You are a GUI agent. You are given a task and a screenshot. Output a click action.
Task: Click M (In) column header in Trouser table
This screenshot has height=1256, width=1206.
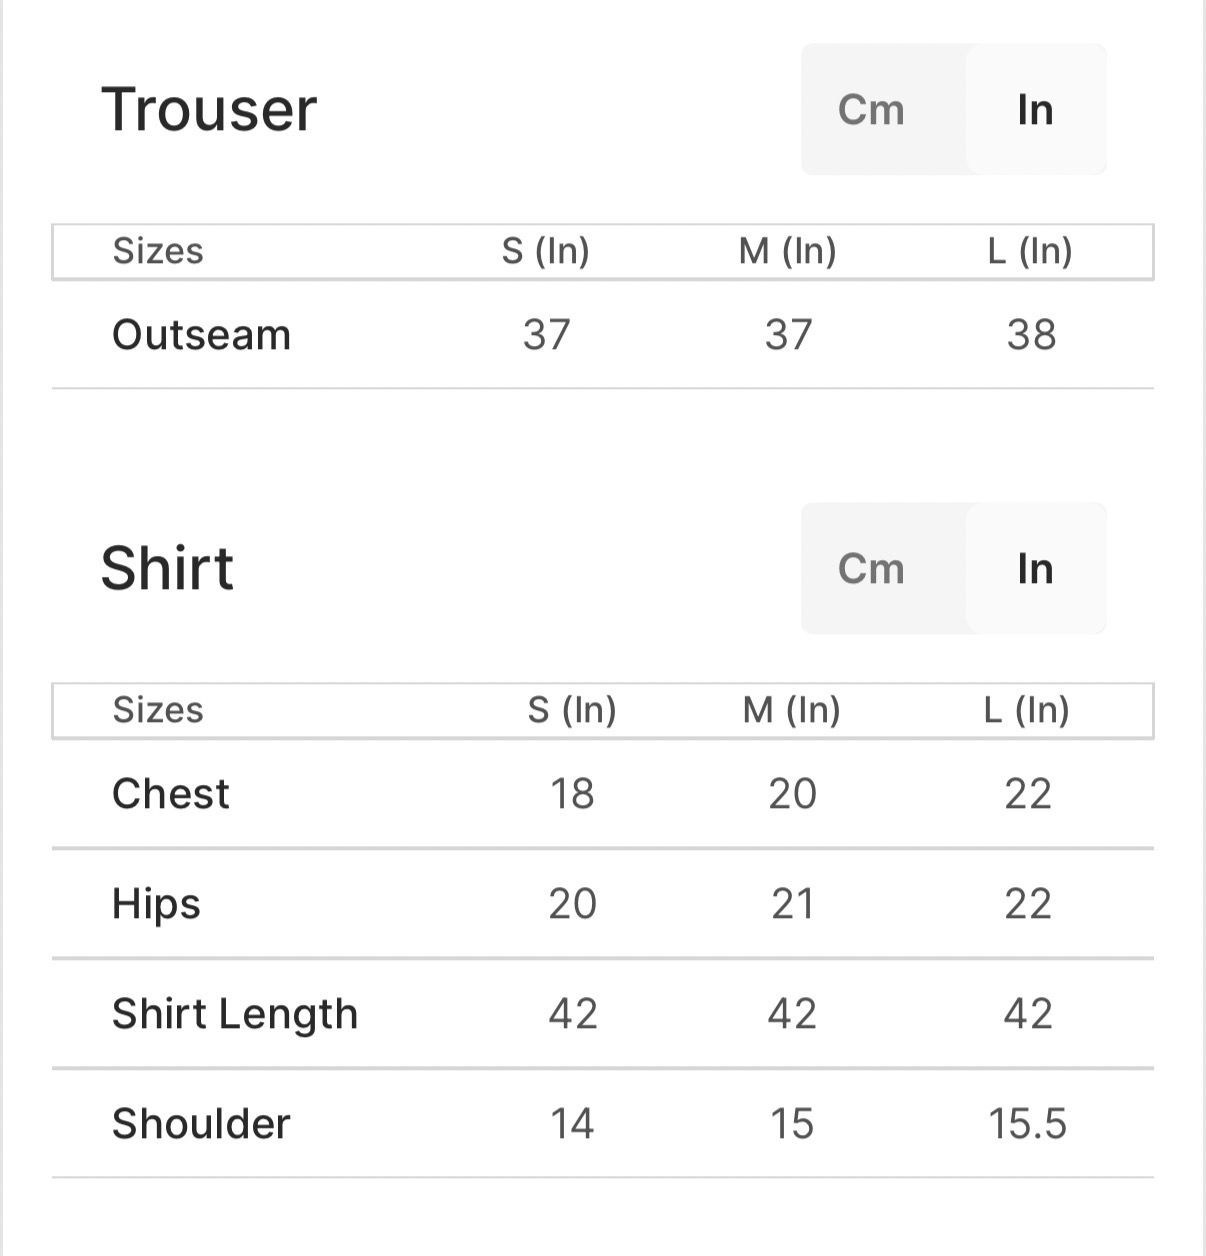pyautogui.click(x=787, y=251)
